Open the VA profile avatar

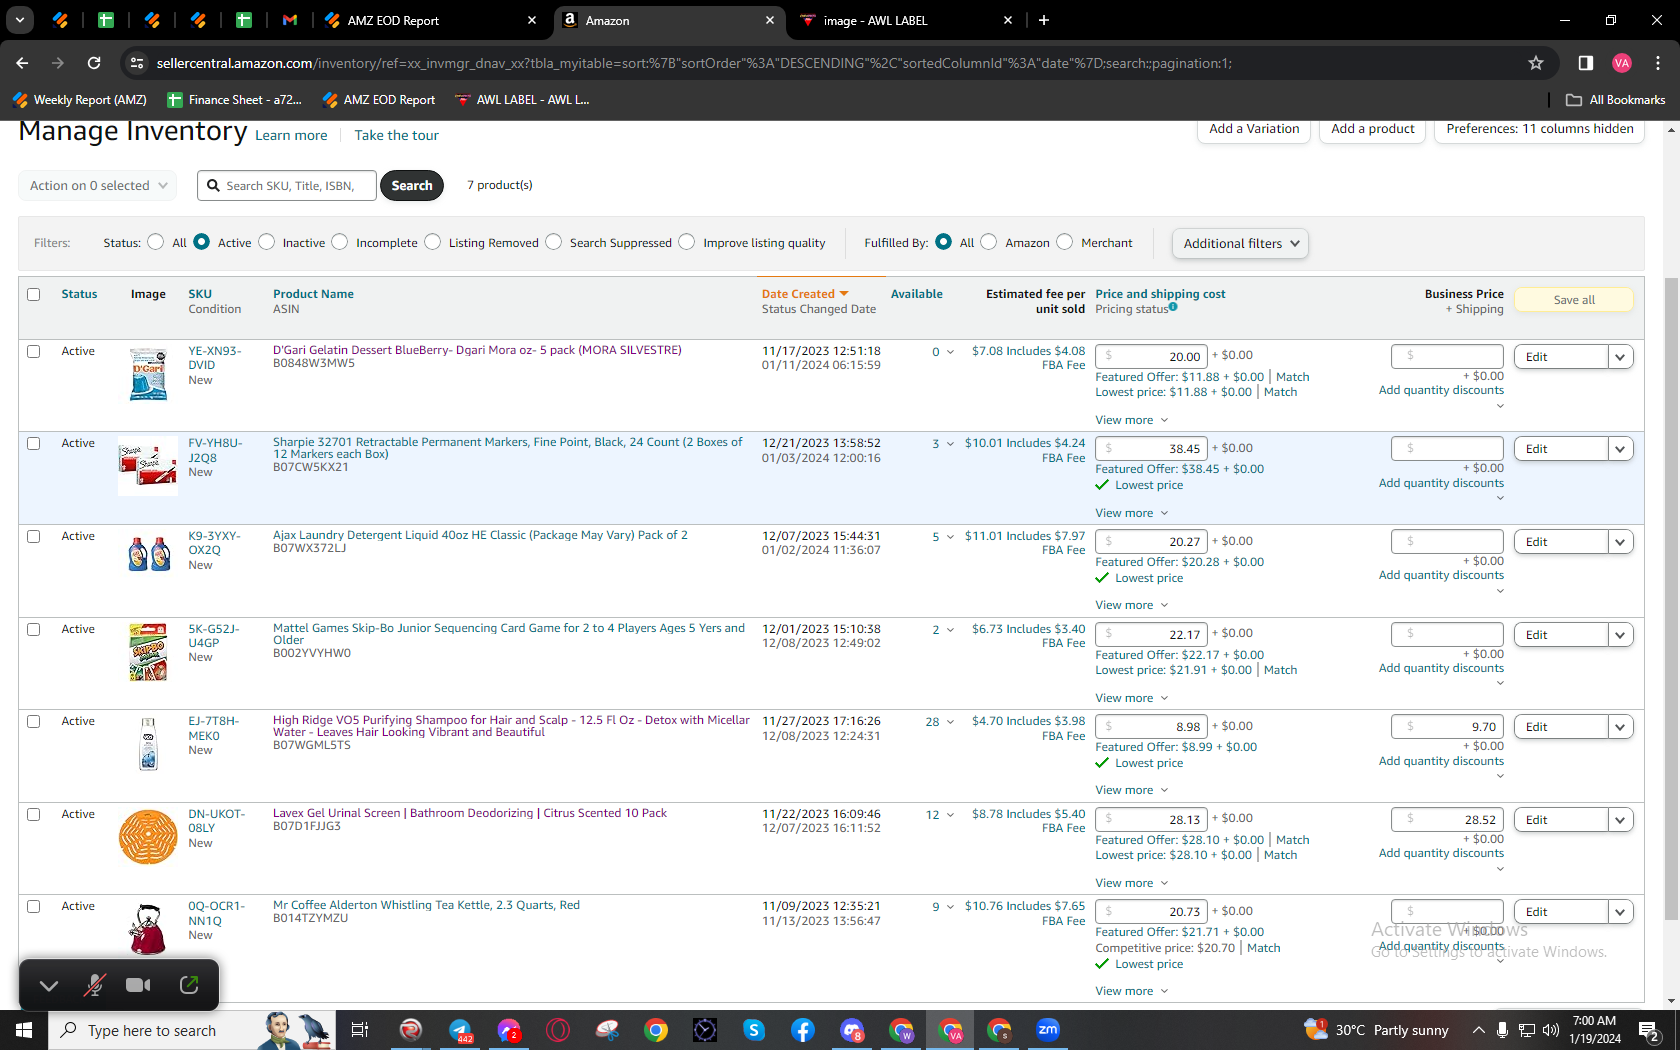pyautogui.click(x=1622, y=63)
